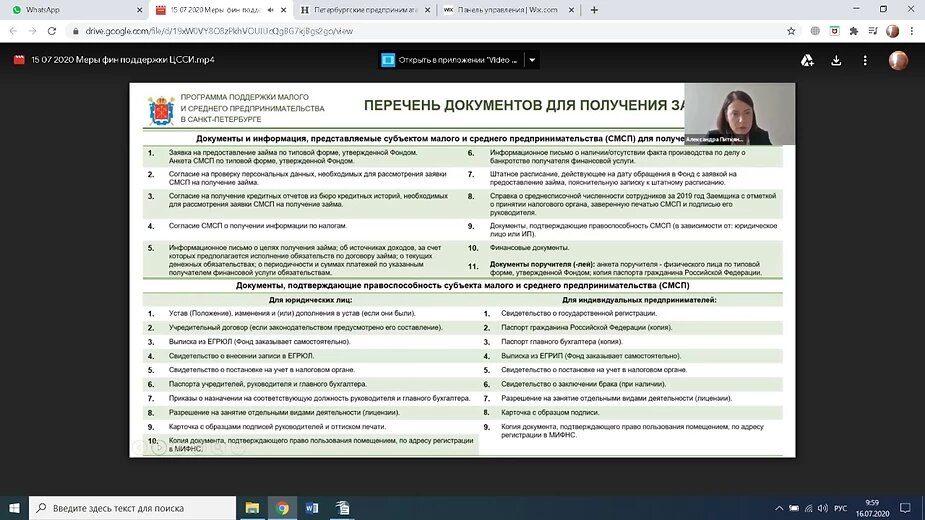
Task: Switch the РУС input language
Action: coord(841,508)
